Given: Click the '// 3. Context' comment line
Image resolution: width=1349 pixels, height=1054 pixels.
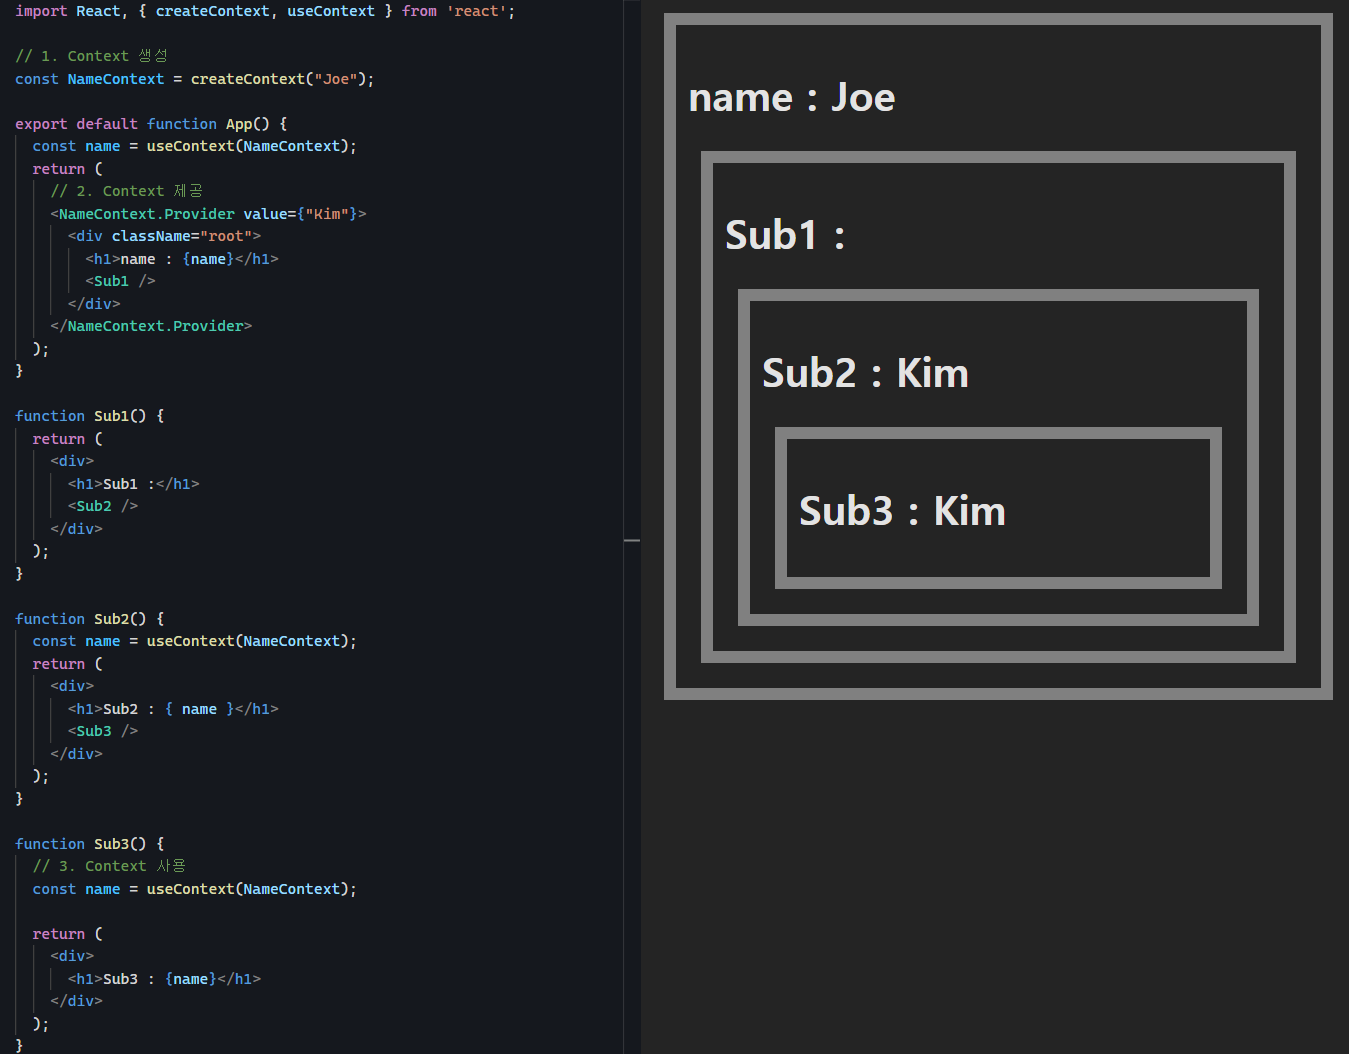Looking at the screenshot, I should [x=109, y=866].
